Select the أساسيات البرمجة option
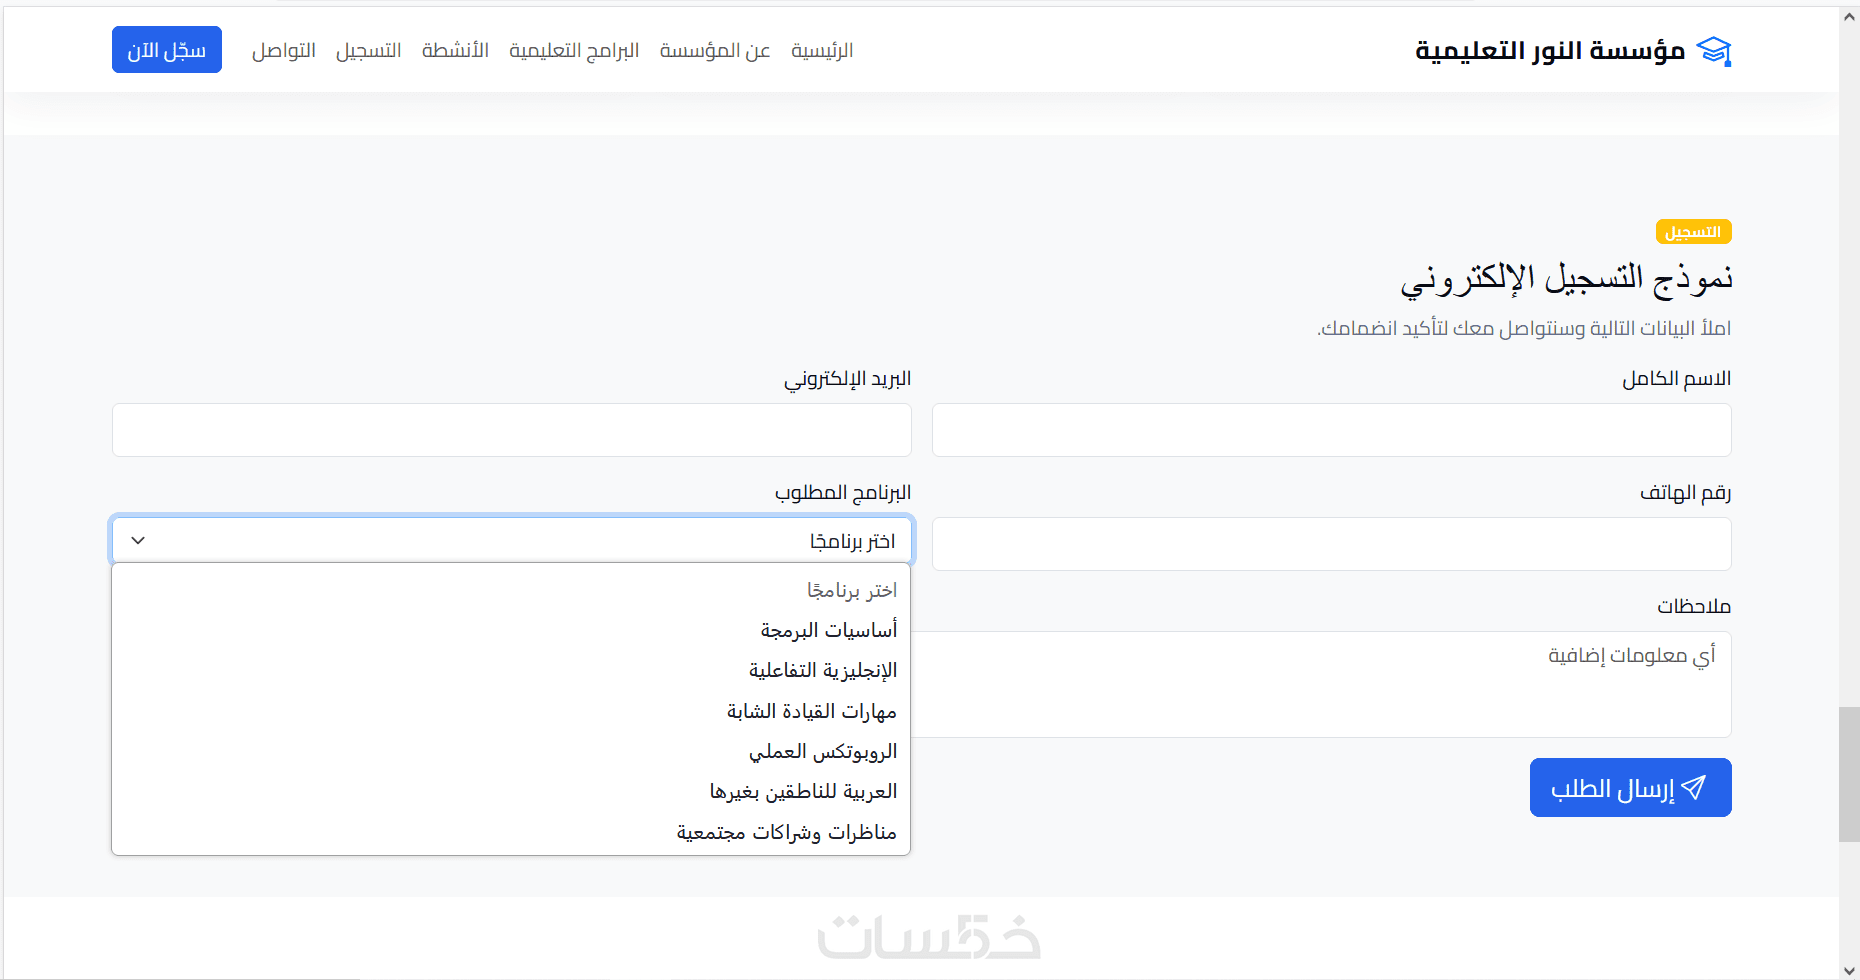 click(x=828, y=630)
